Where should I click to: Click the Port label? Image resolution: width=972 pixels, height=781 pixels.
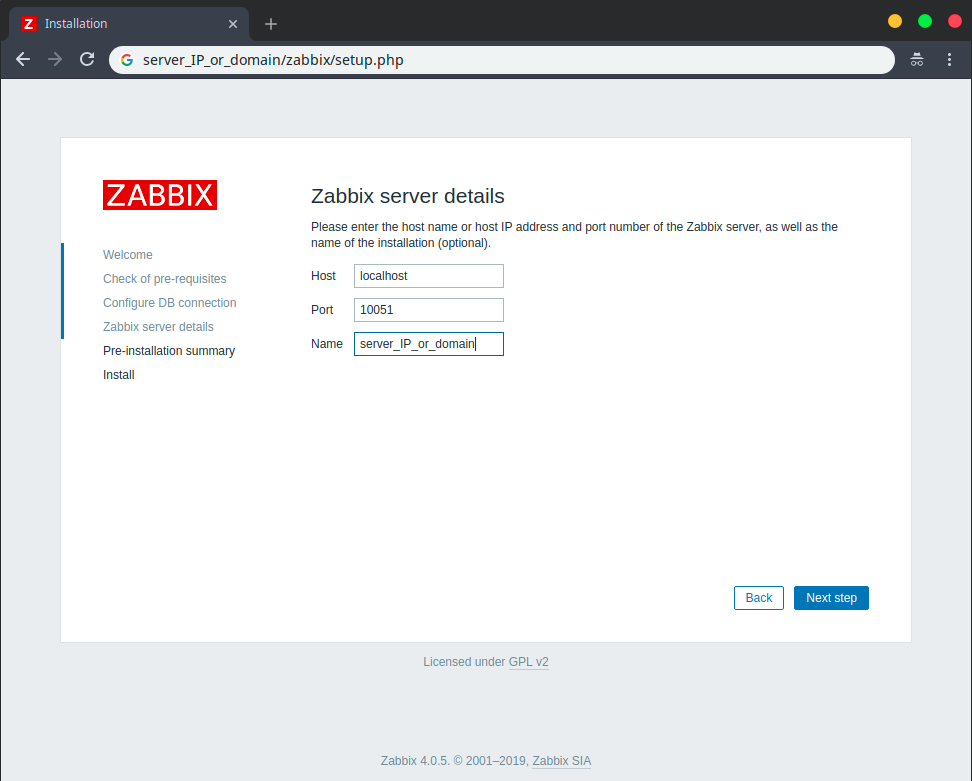(x=322, y=310)
